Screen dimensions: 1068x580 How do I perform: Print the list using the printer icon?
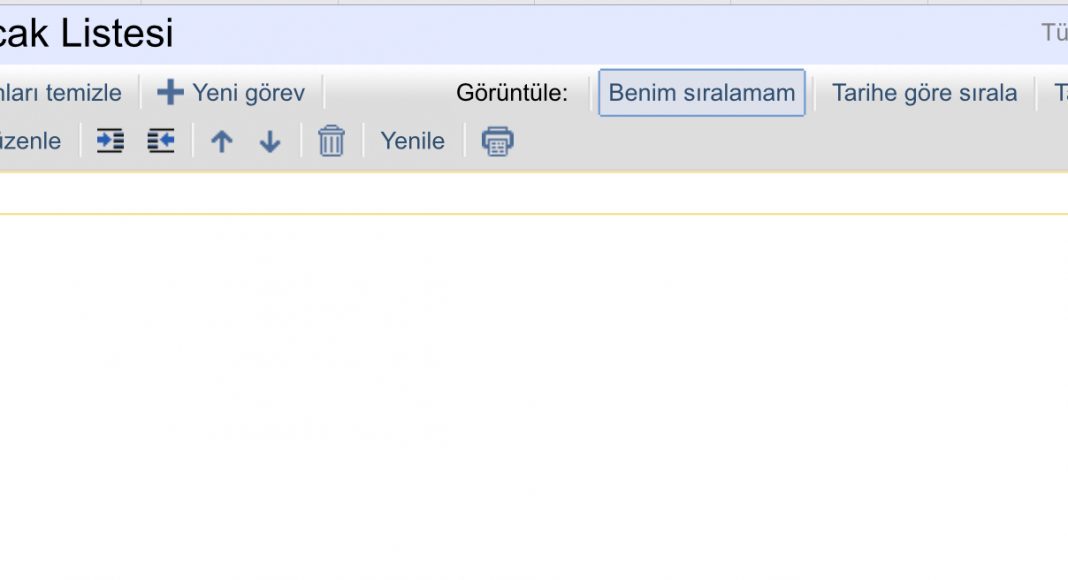tap(497, 141)
